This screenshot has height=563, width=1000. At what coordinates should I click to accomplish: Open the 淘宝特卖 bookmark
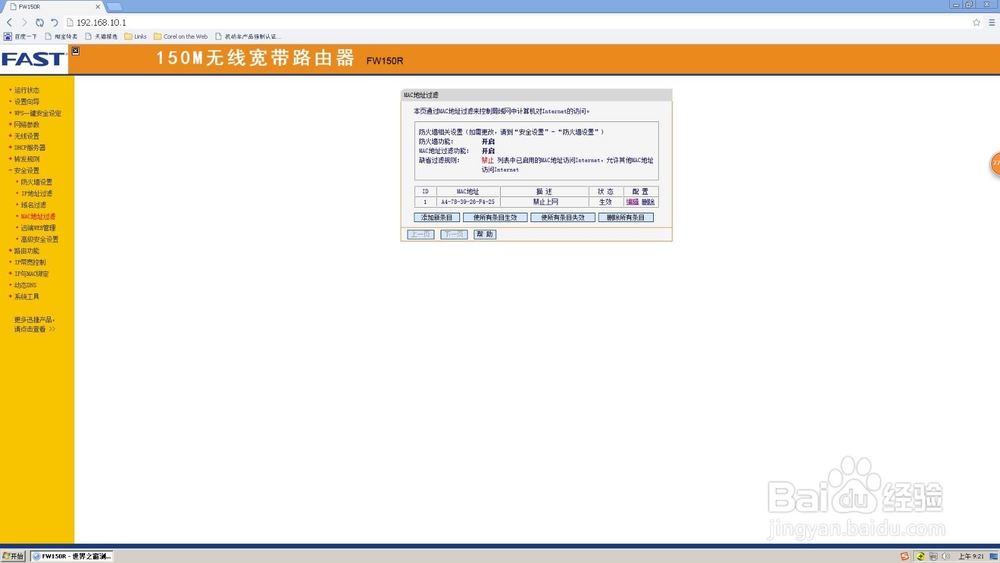61,36
